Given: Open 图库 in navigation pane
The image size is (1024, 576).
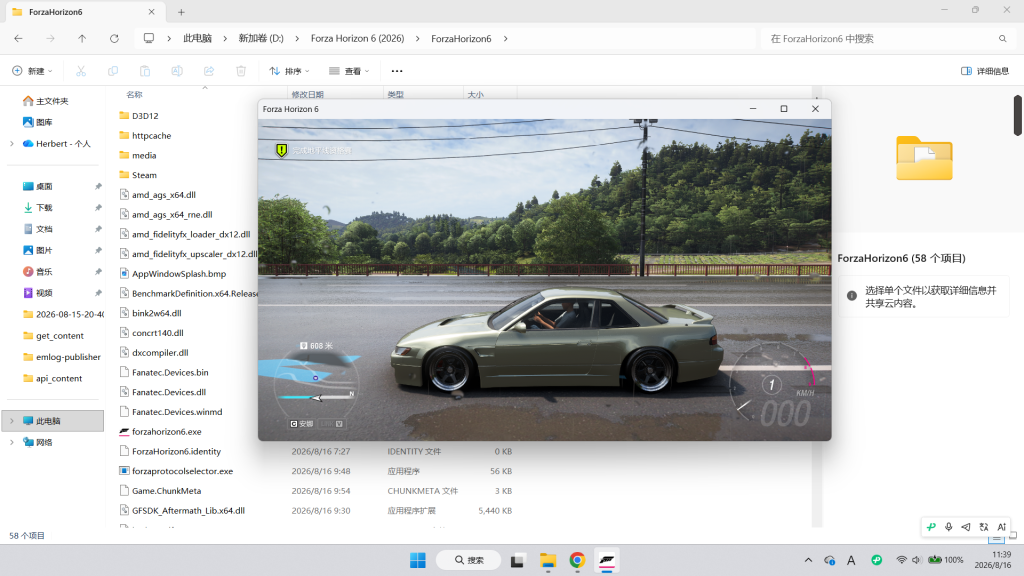Looking at the screenshot, I should tap(44, 122).
